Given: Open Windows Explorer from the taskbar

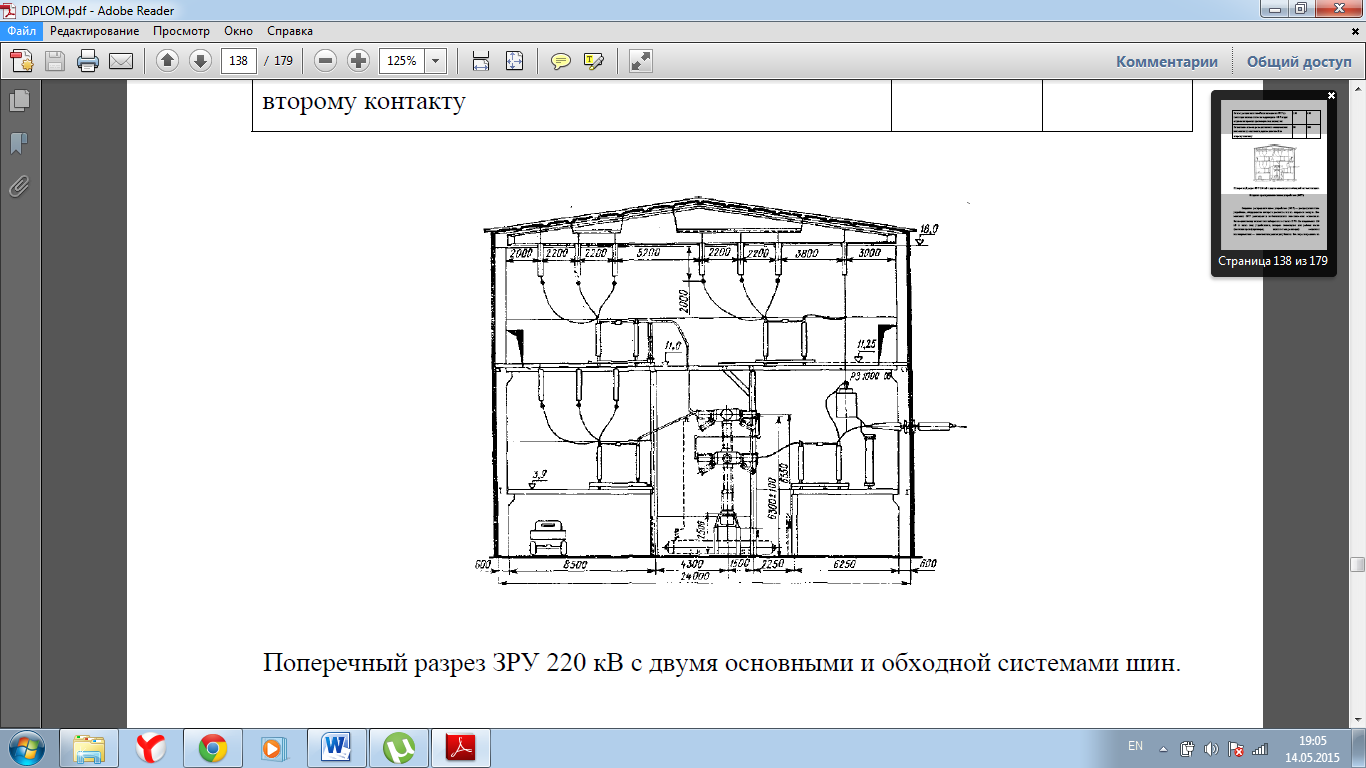Looking at the screenshot, I should 90,748.
